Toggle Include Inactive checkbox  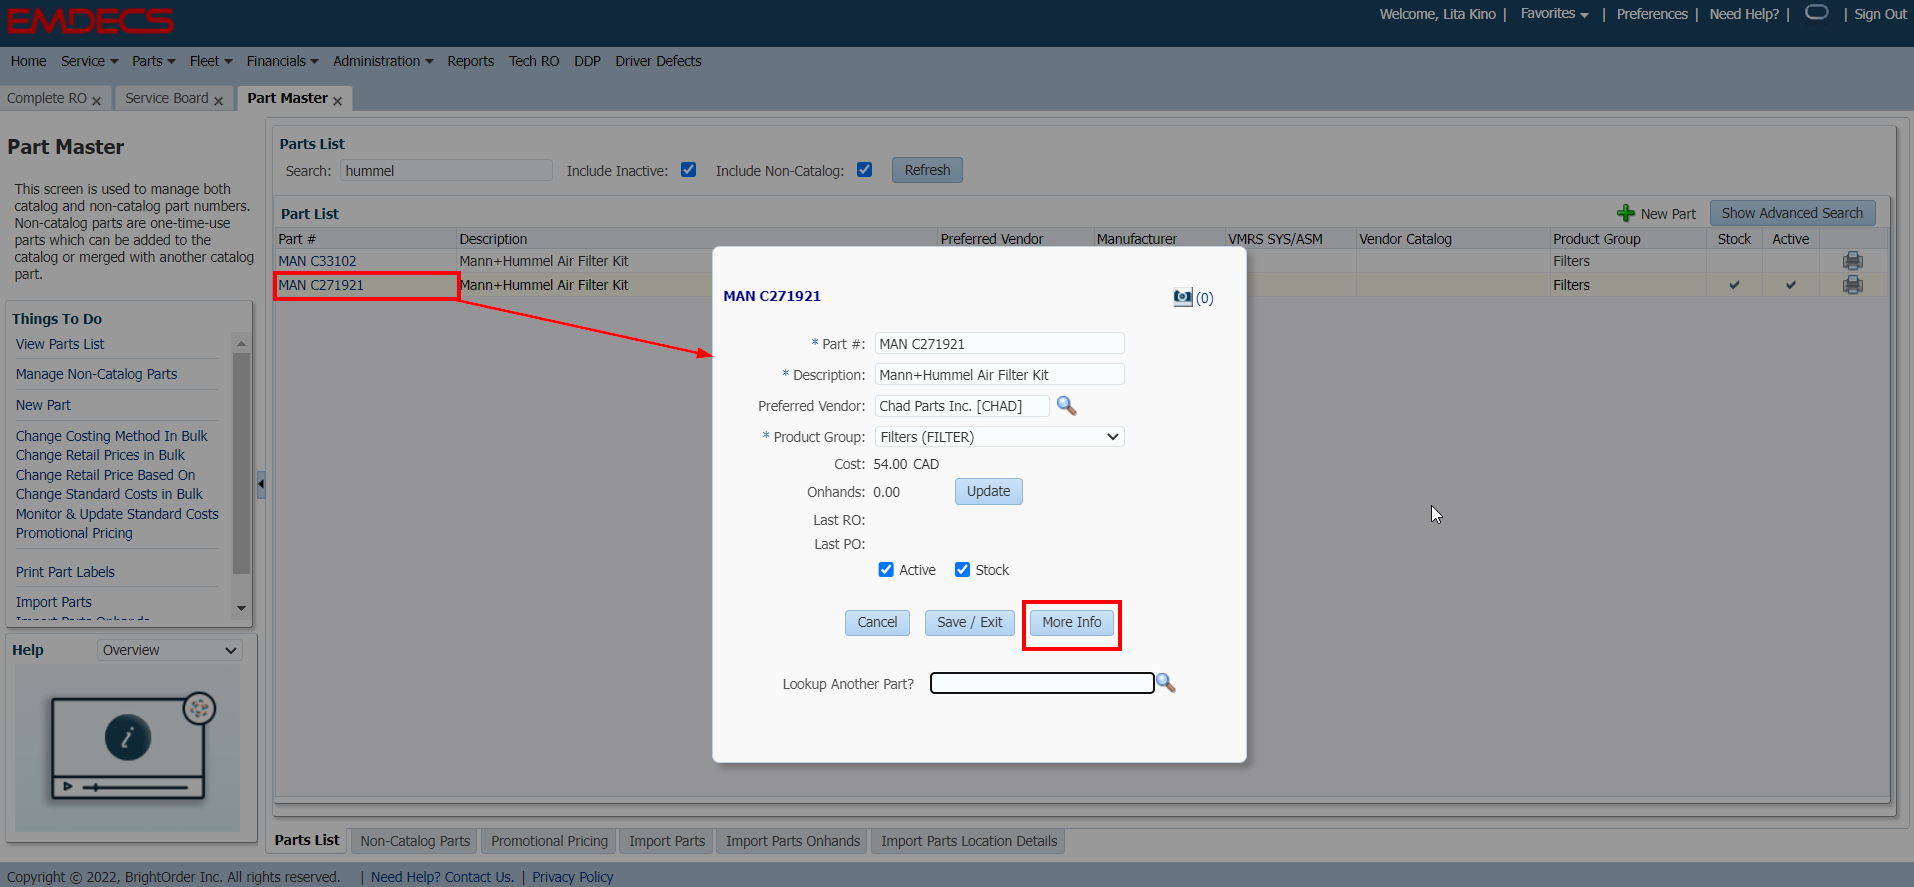[x=688, y=170]
